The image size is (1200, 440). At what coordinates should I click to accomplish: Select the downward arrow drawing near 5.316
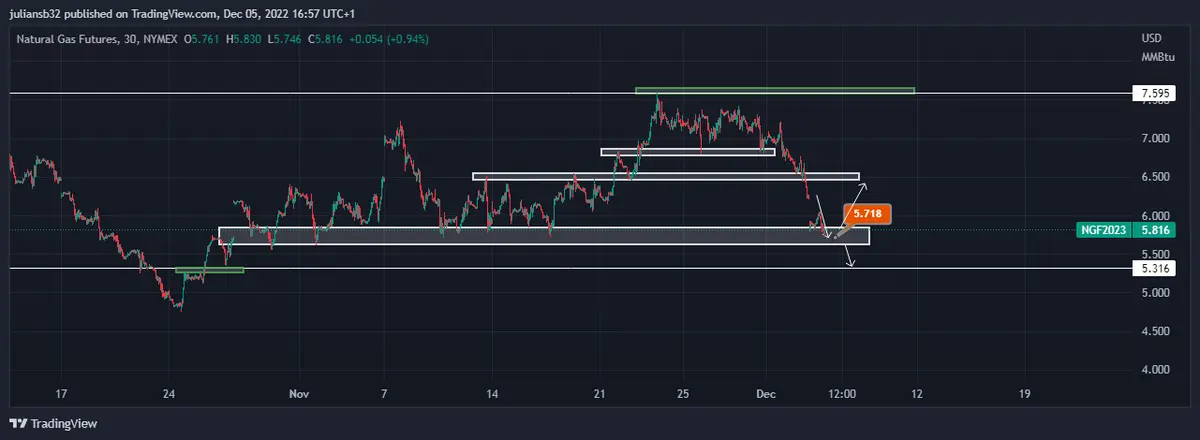847,255
